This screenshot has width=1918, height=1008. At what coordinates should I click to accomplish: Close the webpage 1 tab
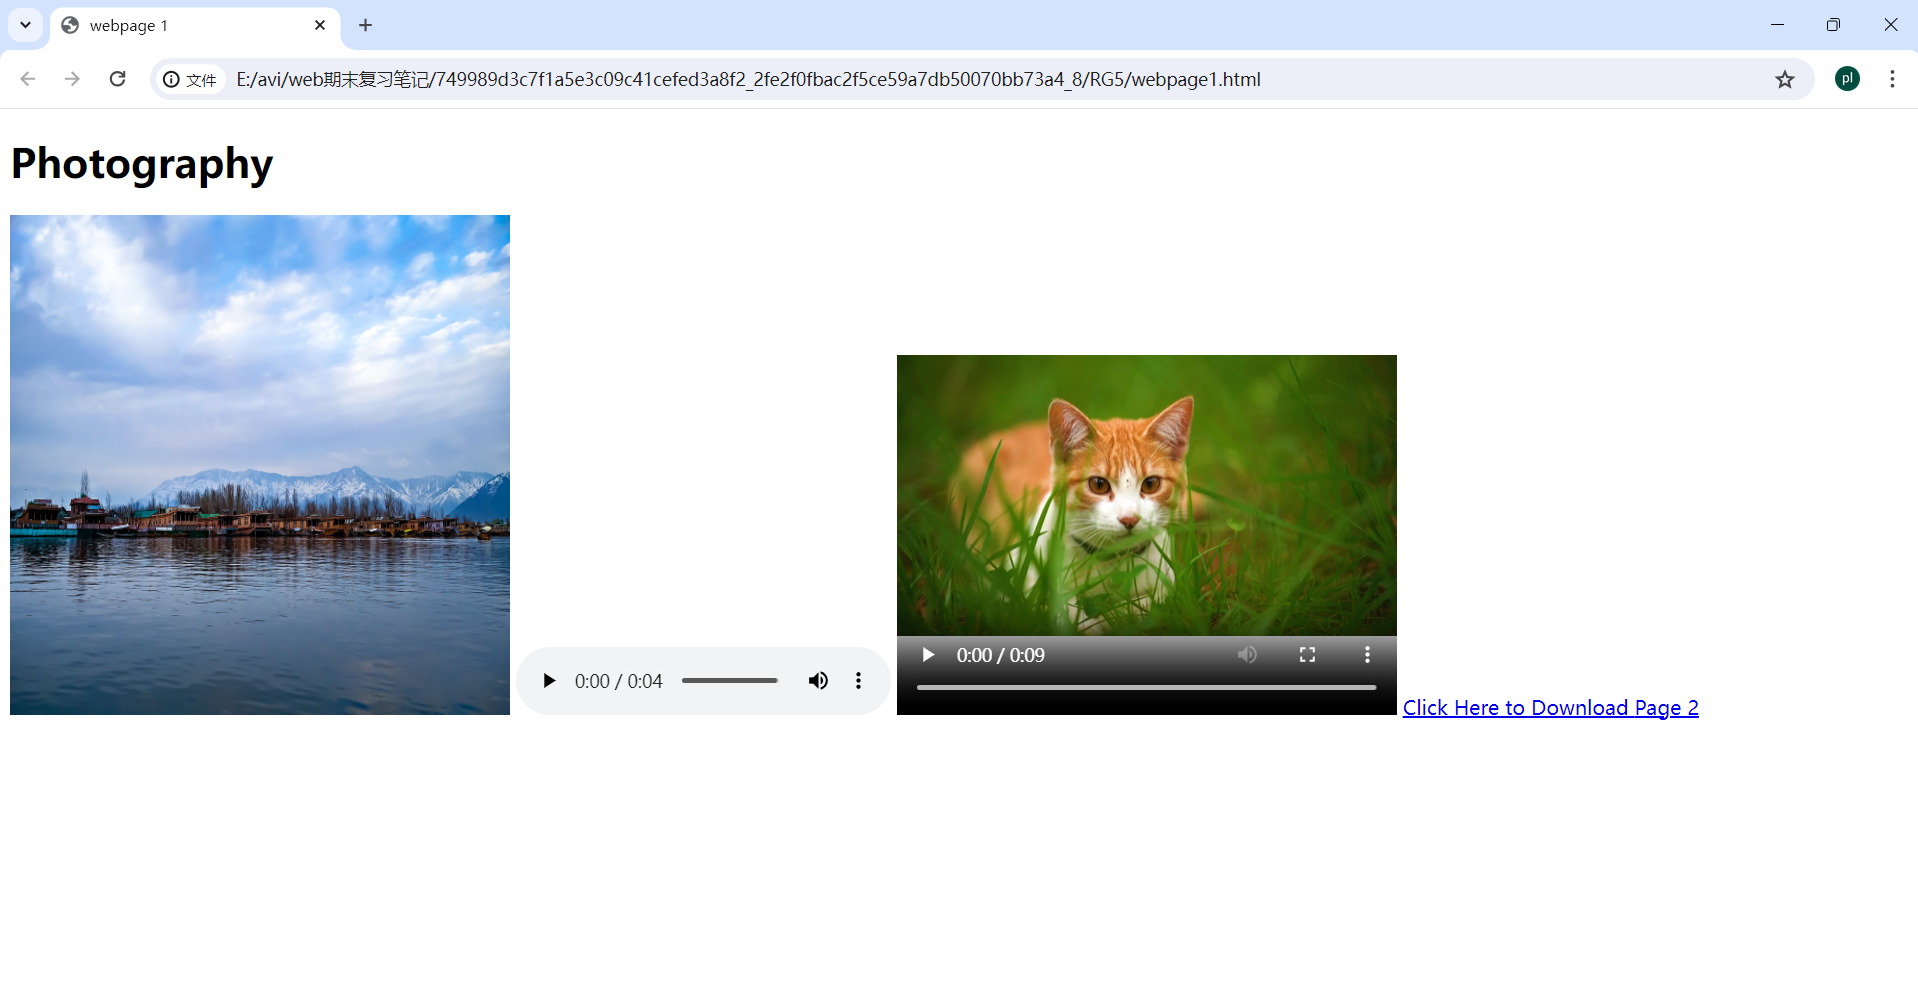320,25
